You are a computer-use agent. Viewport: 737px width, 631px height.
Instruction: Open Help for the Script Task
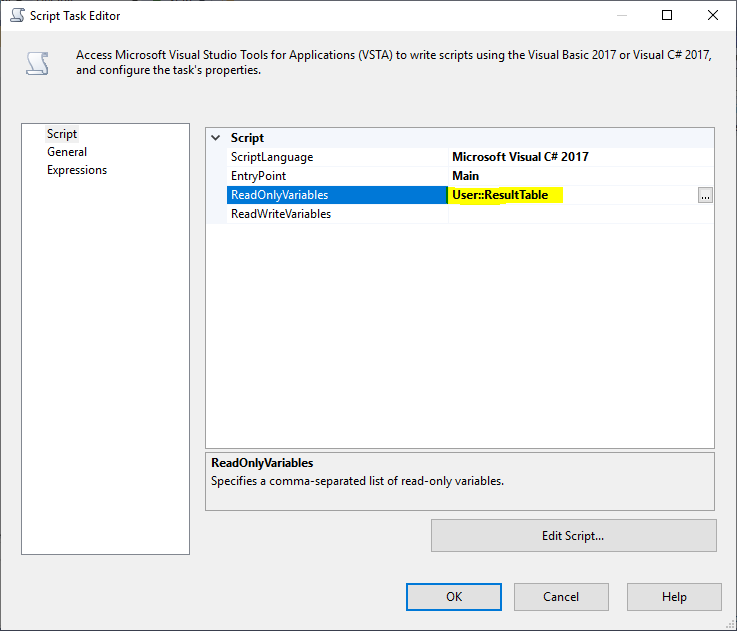coord(674,597)
